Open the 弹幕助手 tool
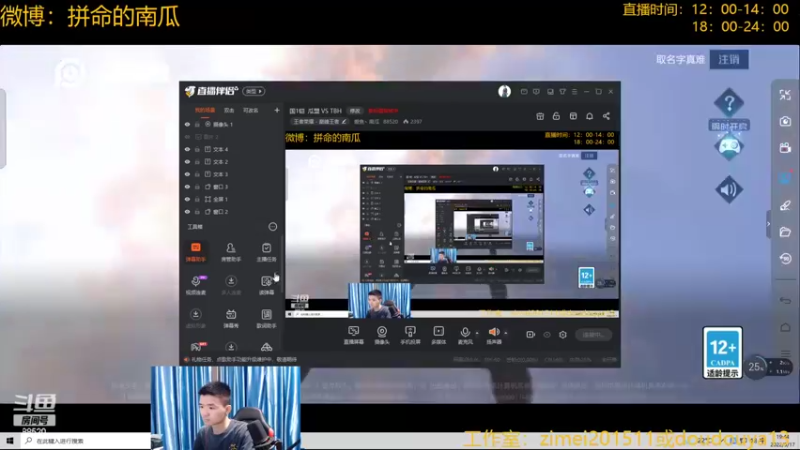 tap(195, 252)
